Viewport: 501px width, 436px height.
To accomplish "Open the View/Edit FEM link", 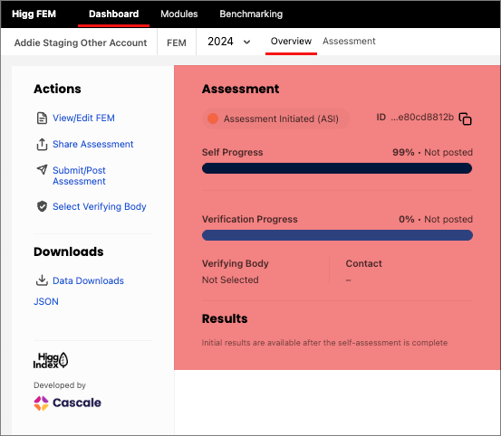I will pos(83,118).
